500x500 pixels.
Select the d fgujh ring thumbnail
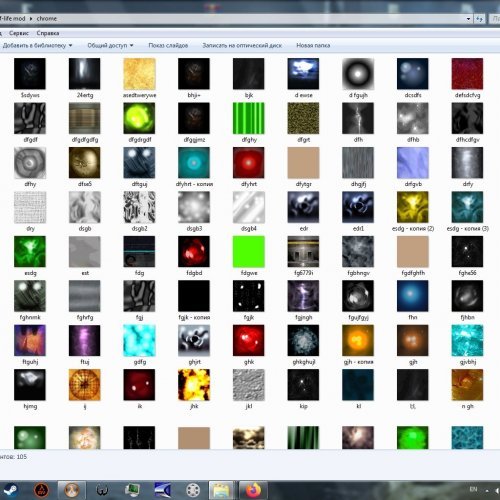(x=358, y=74)
